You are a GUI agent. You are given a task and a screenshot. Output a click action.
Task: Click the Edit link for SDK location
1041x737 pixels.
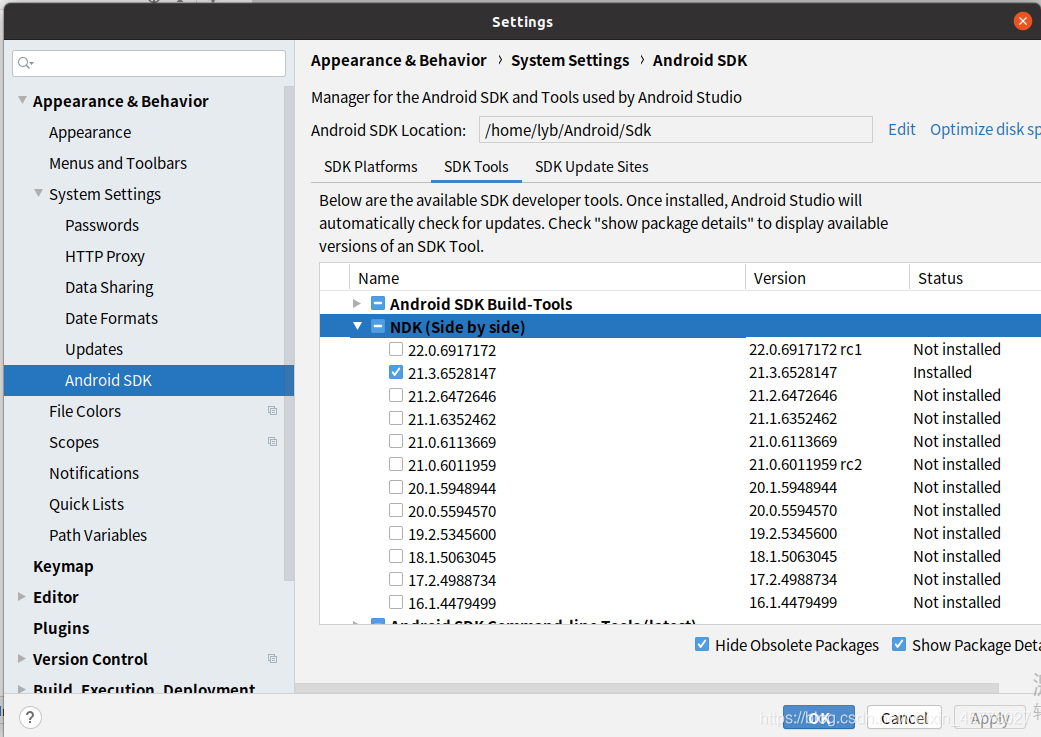pyautogui.click(x=902, y=129)
